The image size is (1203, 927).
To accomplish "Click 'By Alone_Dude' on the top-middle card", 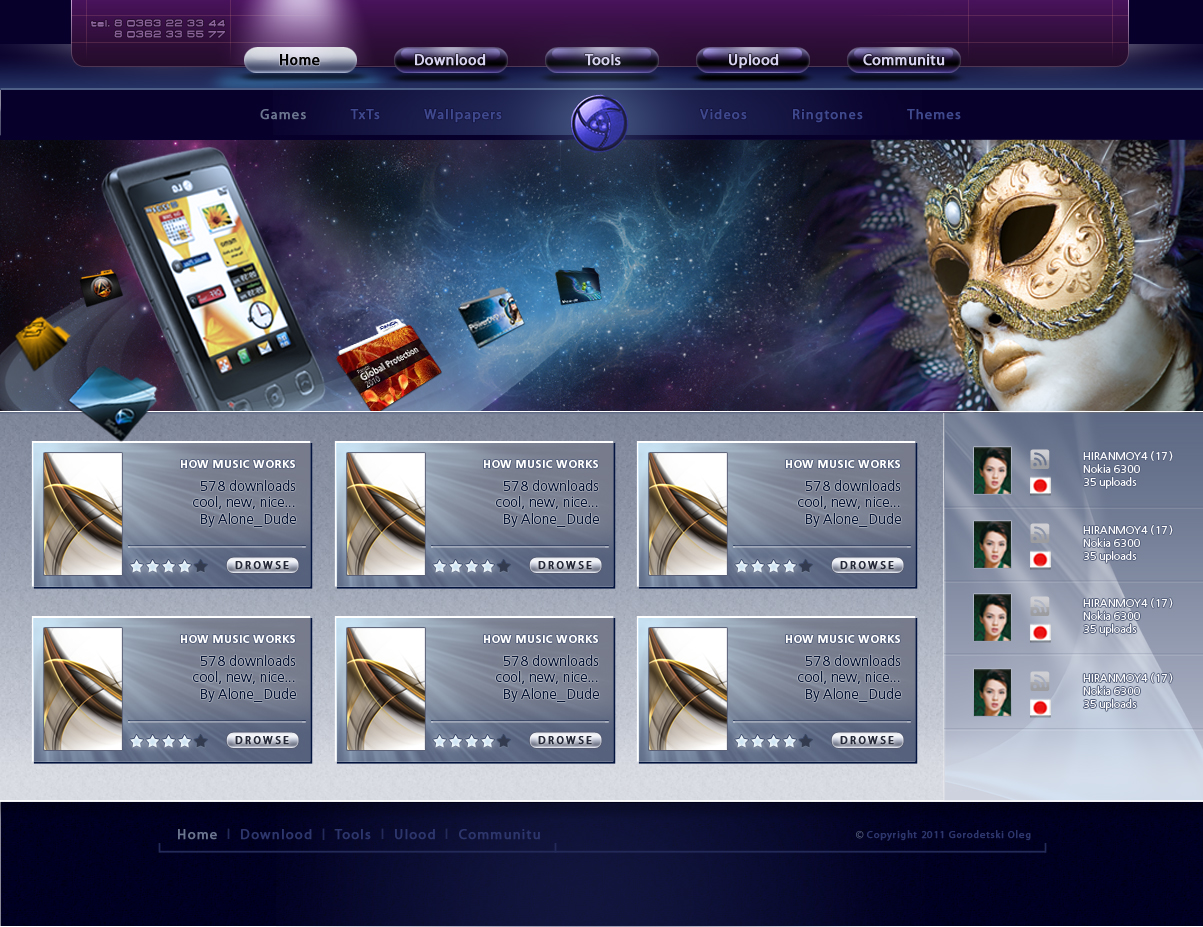I will point(551,519).
